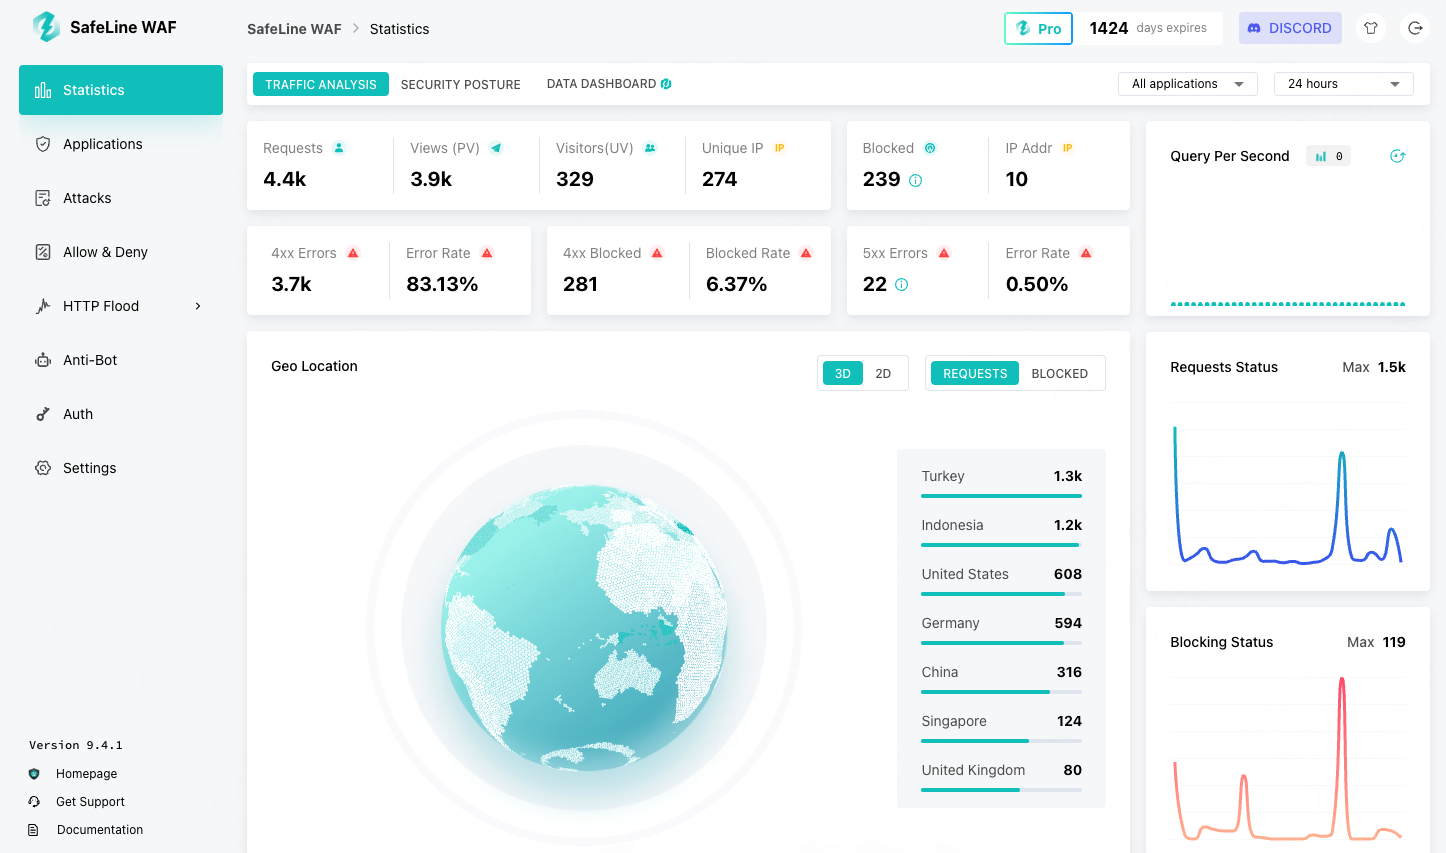
Task: Click the info icon beside Blocked 239
Action: [915, 180]
